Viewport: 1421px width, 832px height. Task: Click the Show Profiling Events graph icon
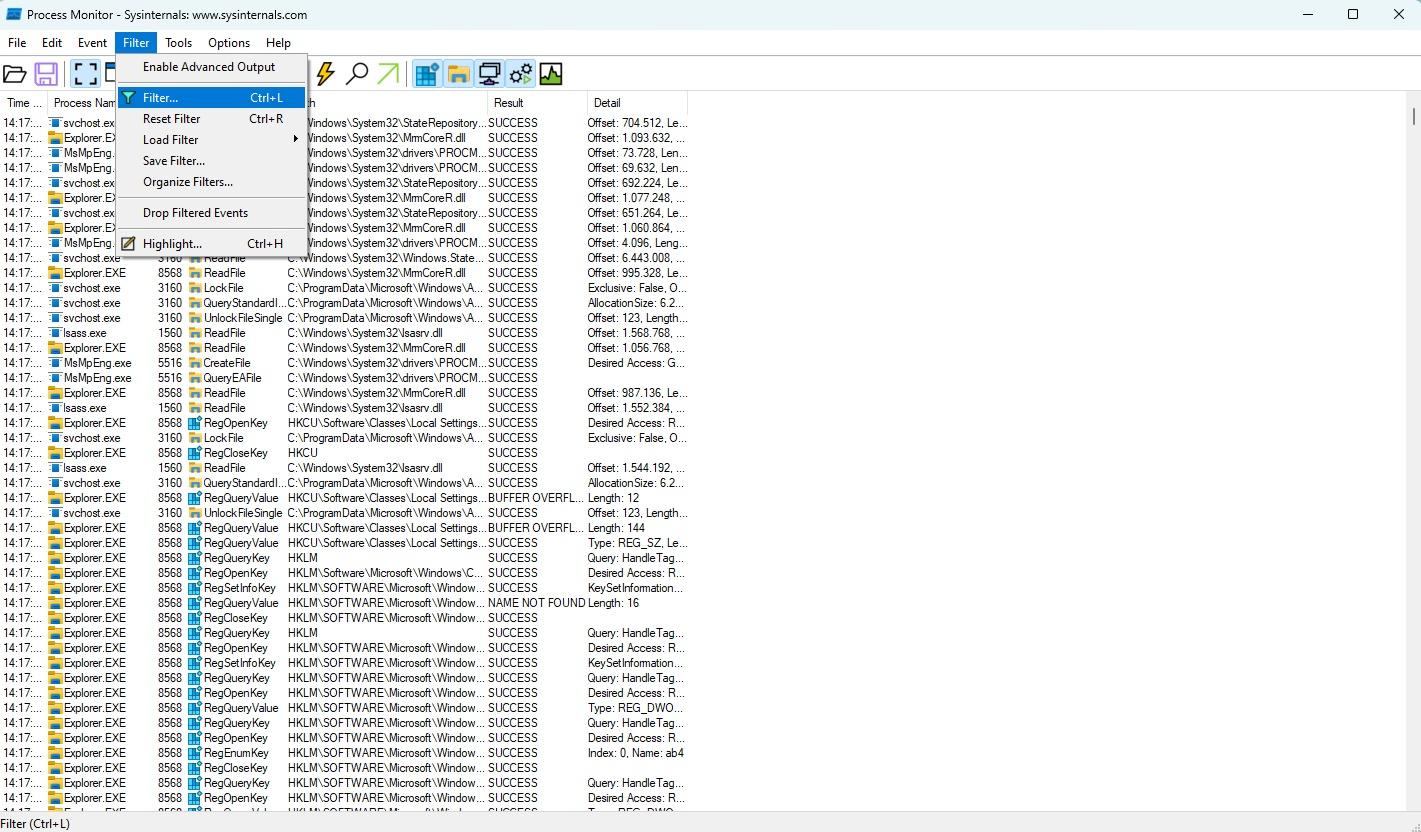[x=551, y=74]
